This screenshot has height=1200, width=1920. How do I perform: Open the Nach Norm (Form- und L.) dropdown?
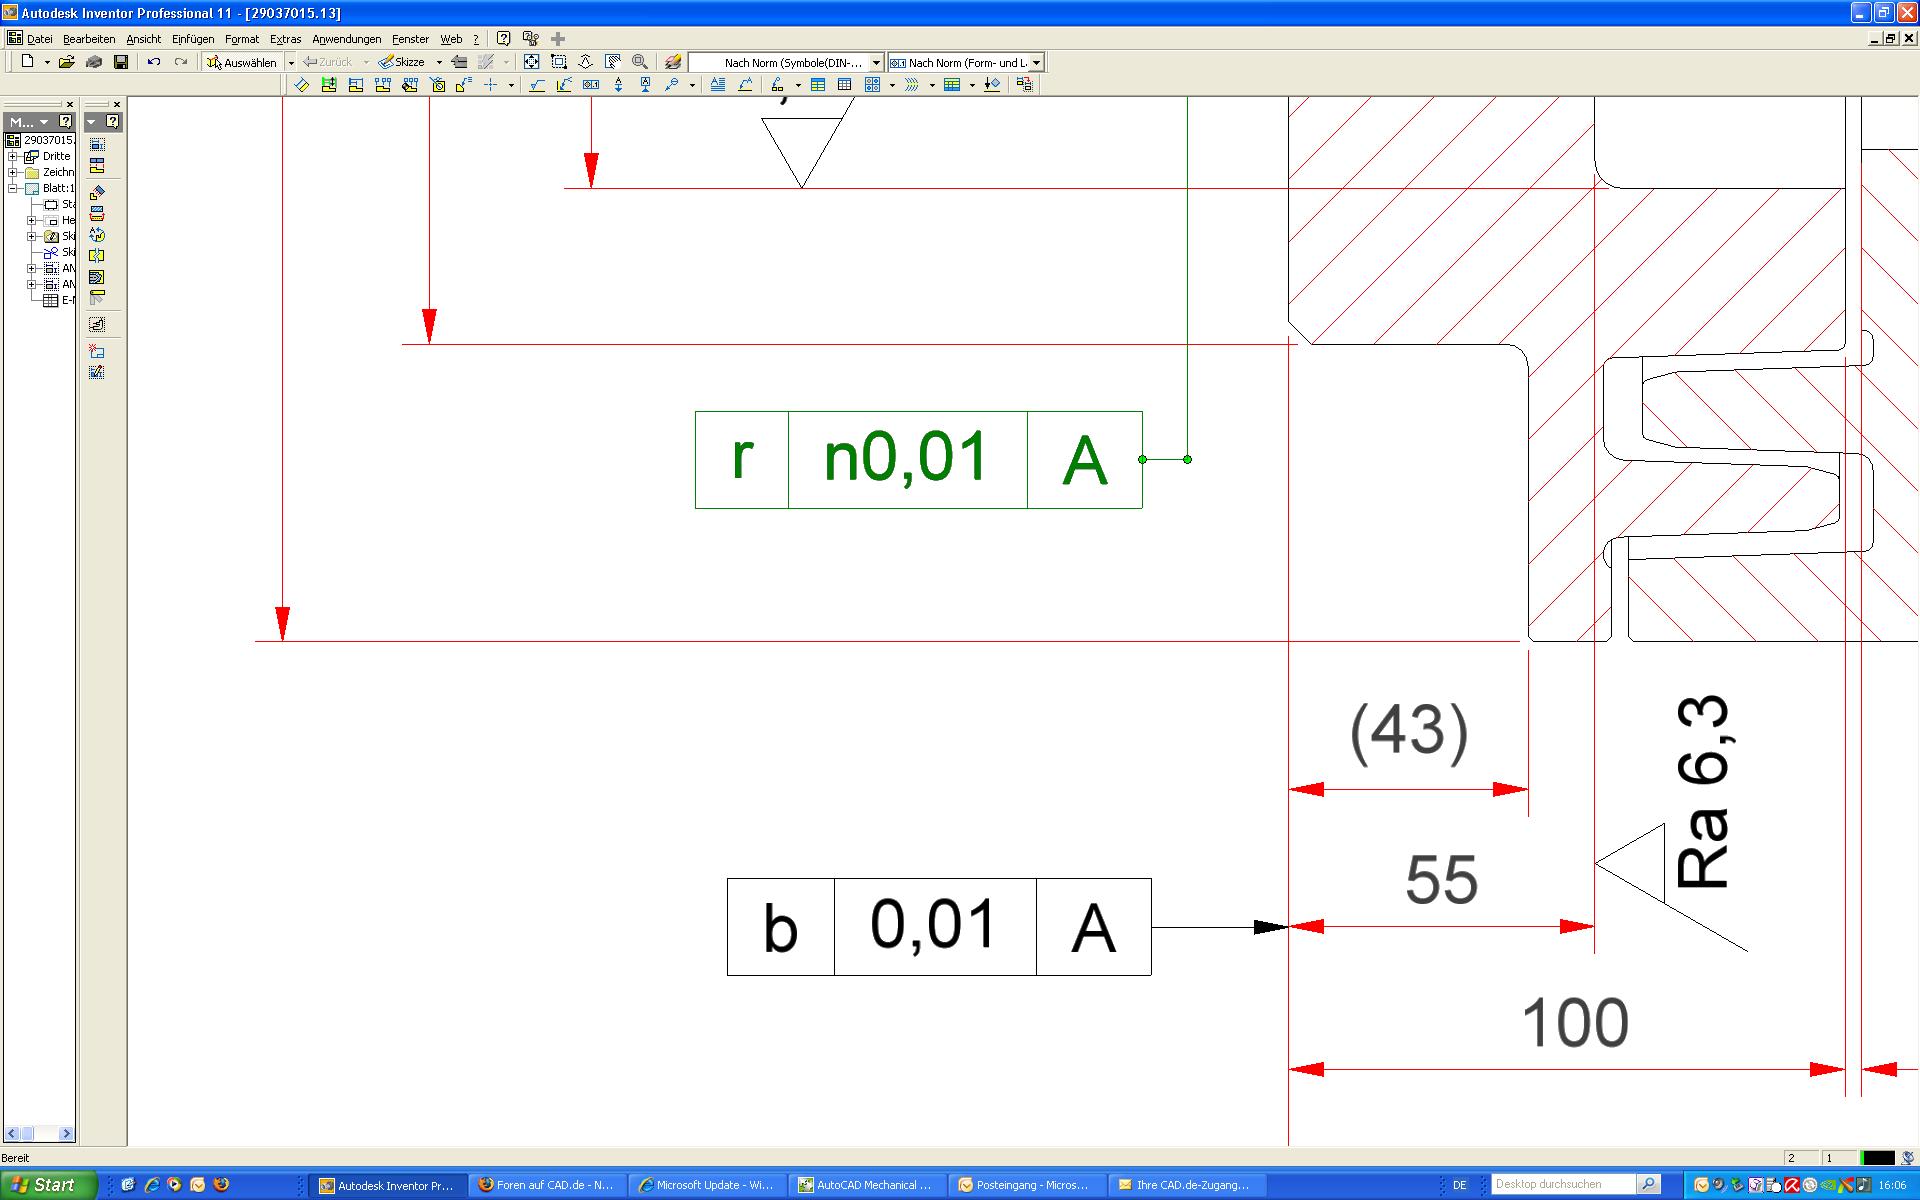tap(1036, 62)
